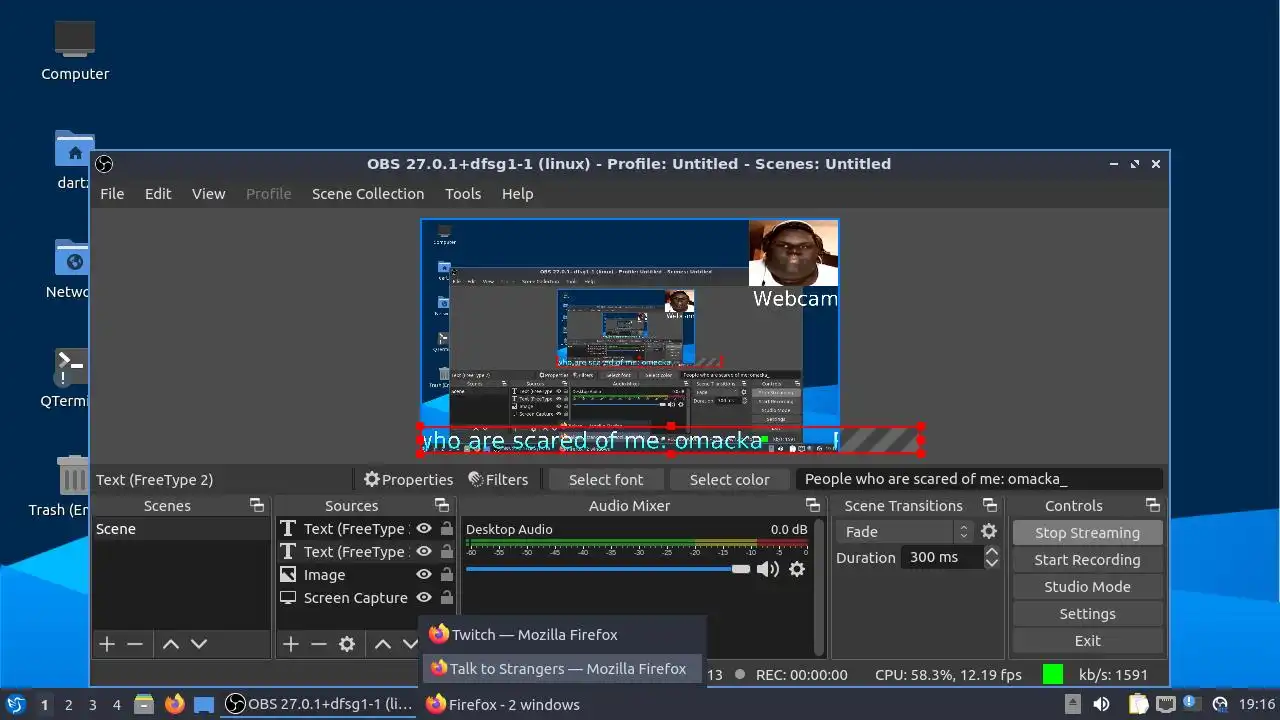Lock the Image source
Screen dimensions: 1280x720
(447, 575)
